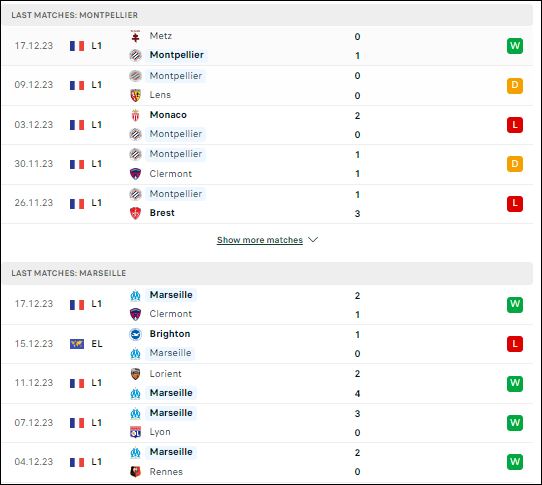
Task: Click the Lorient club crest icon
Action: [136, 374]
